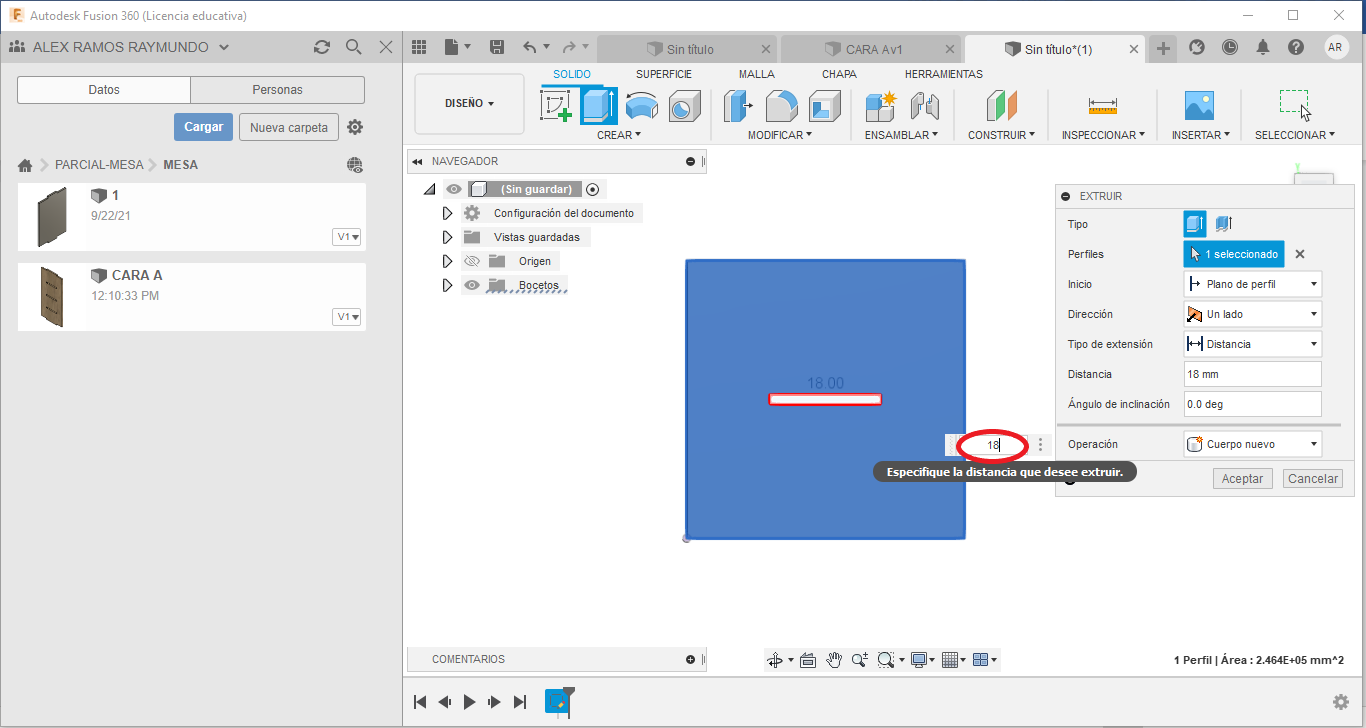Select the Create Sketch tool
Screen dimensions: 1366x728
556,106
